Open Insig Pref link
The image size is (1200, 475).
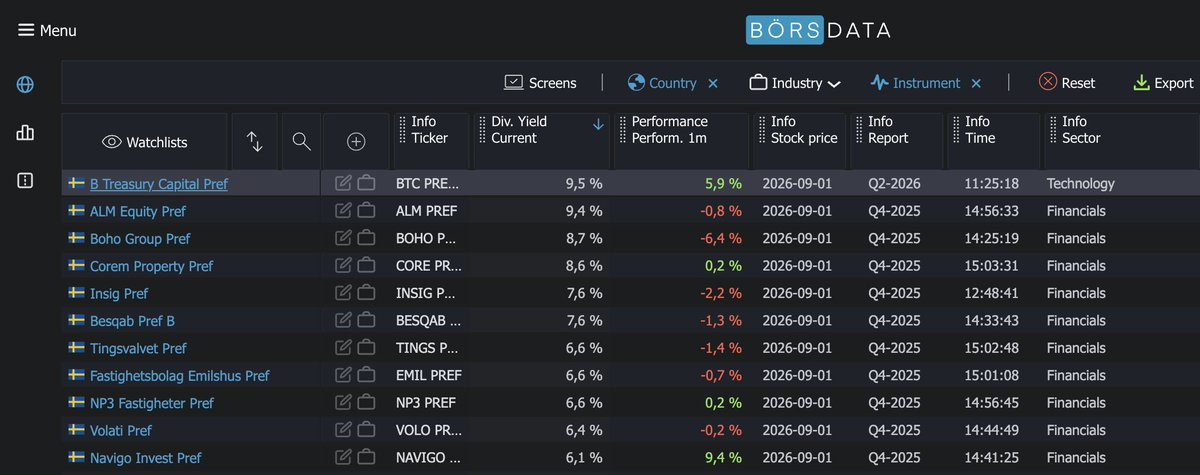pos(119,294)
